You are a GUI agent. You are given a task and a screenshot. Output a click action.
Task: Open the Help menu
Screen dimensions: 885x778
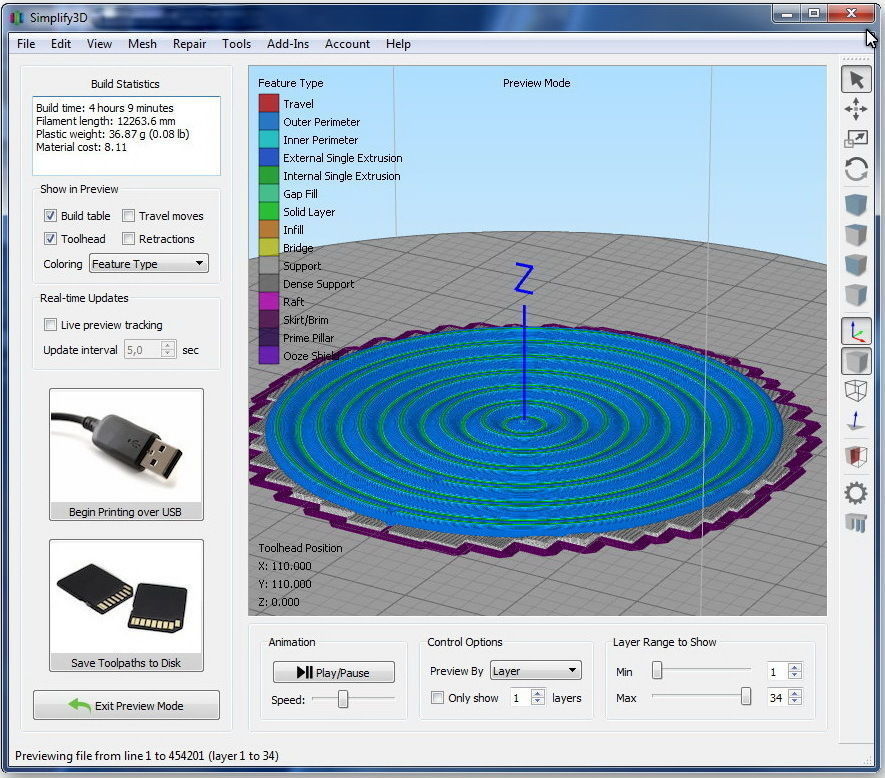tap(398, 43)
